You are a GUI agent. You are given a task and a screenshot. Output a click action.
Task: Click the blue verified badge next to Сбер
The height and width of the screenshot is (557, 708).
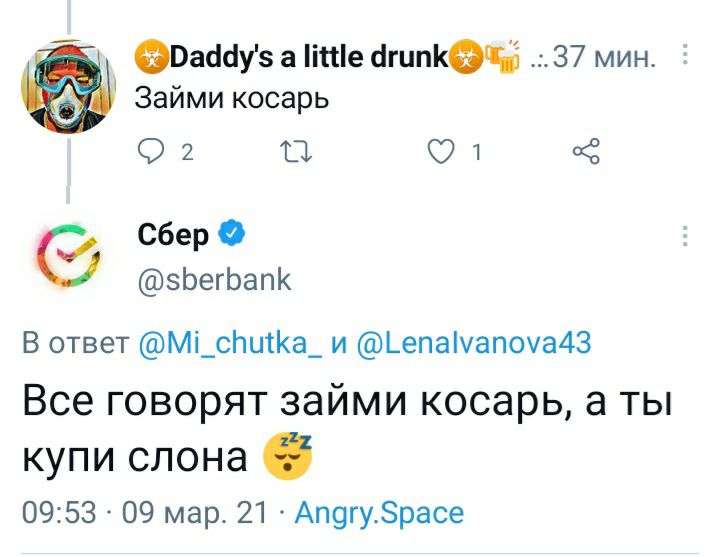click(x=231, y=234)
